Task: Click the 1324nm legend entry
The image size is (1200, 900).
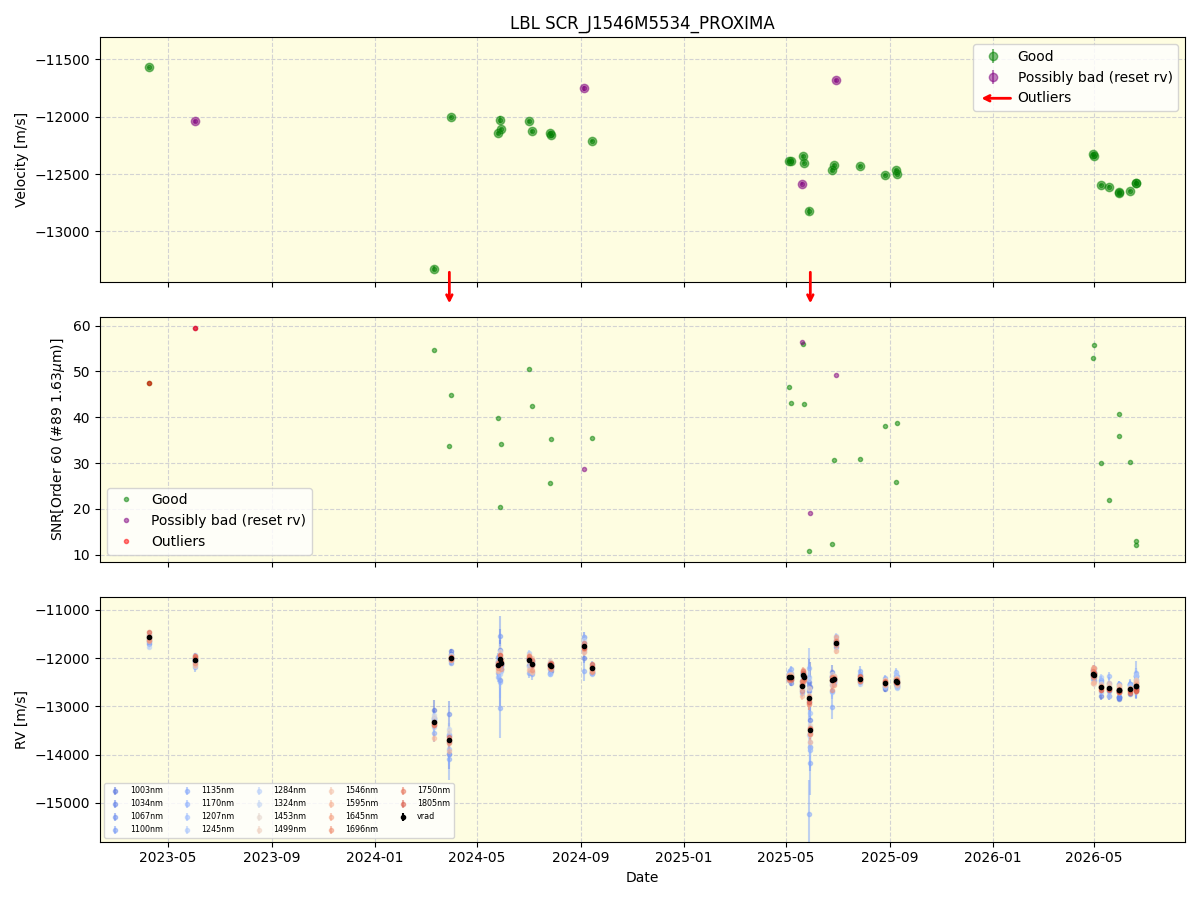Action: coord(290,803)
